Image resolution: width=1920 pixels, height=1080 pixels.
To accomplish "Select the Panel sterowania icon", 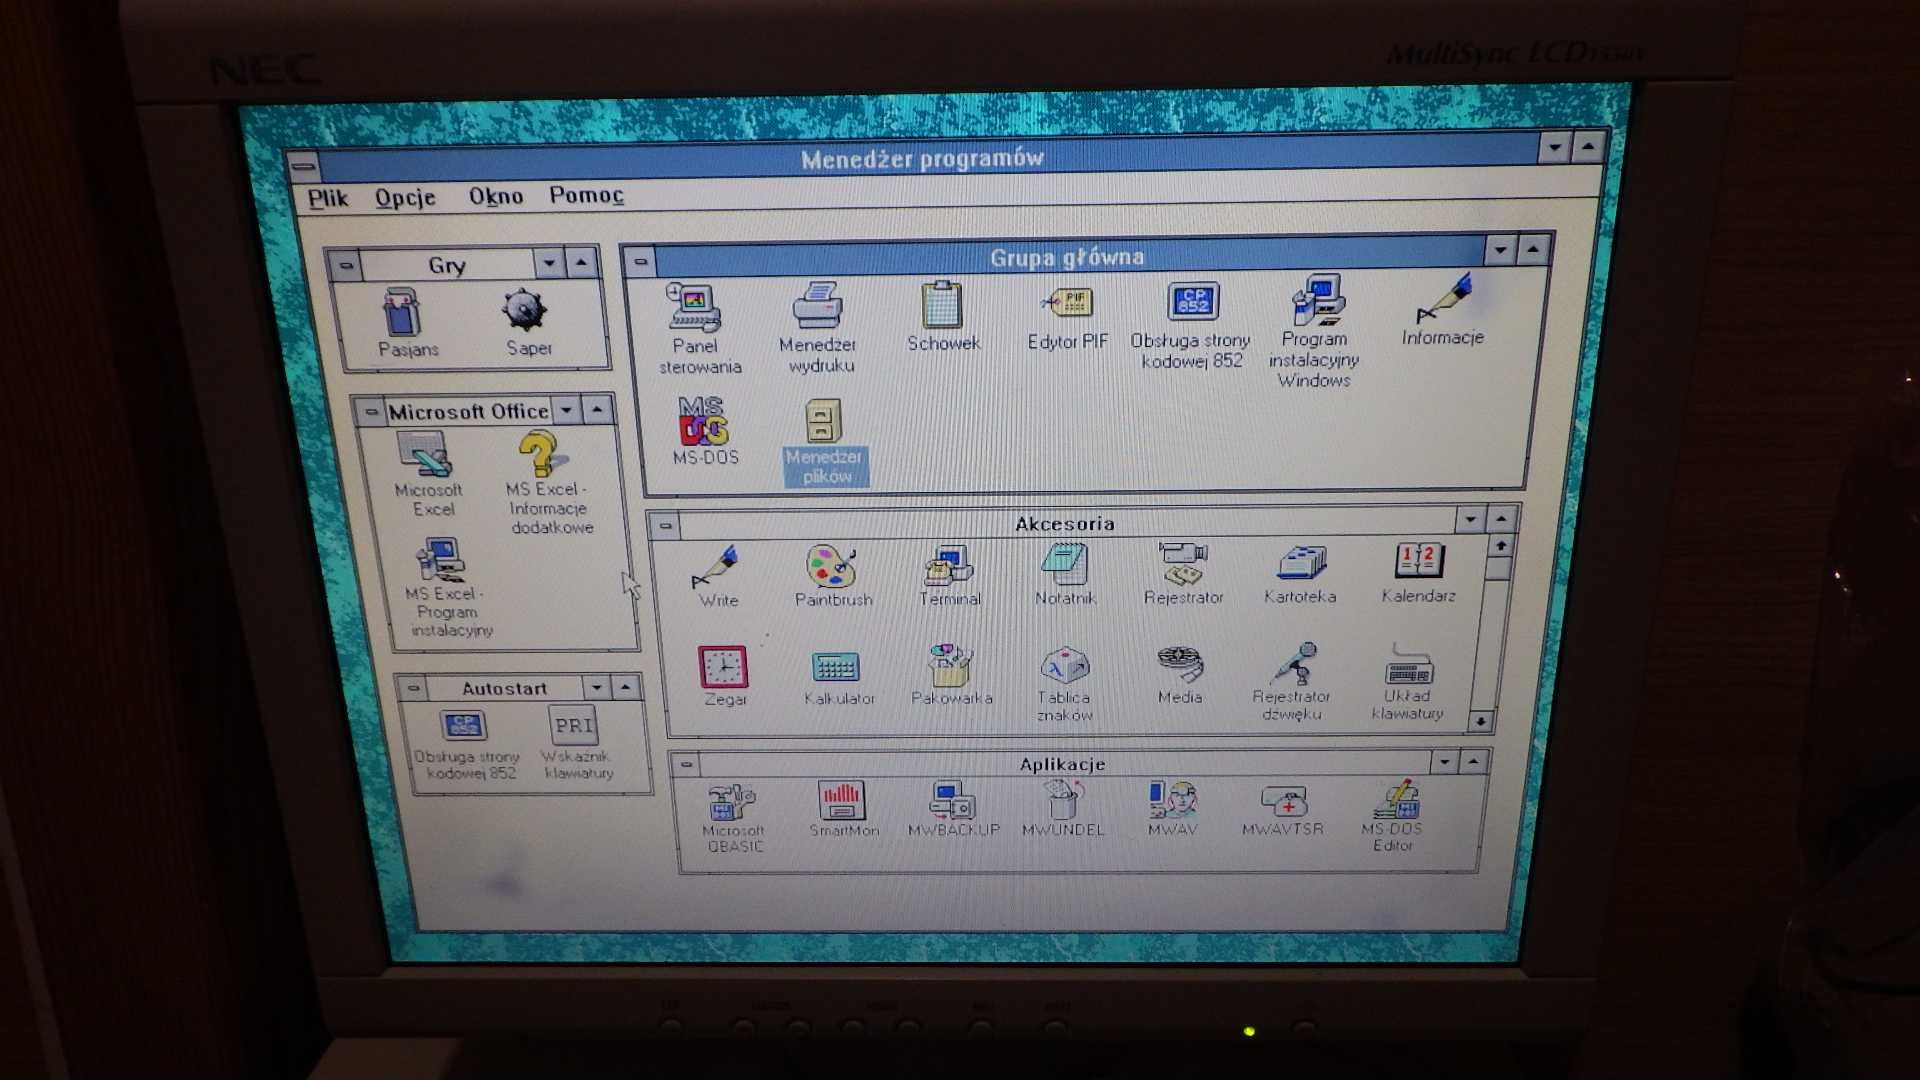I will (694, 307).
